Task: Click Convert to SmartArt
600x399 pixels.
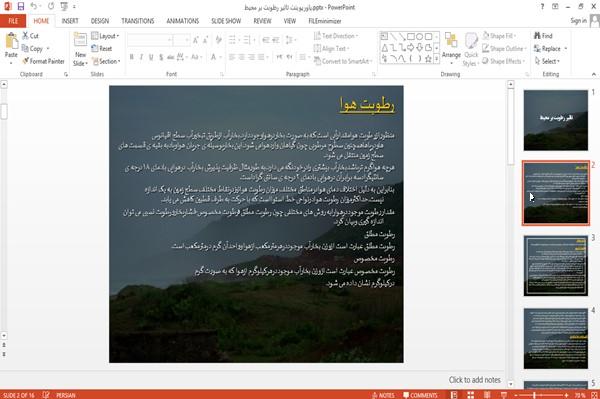Action: [343, 61]
